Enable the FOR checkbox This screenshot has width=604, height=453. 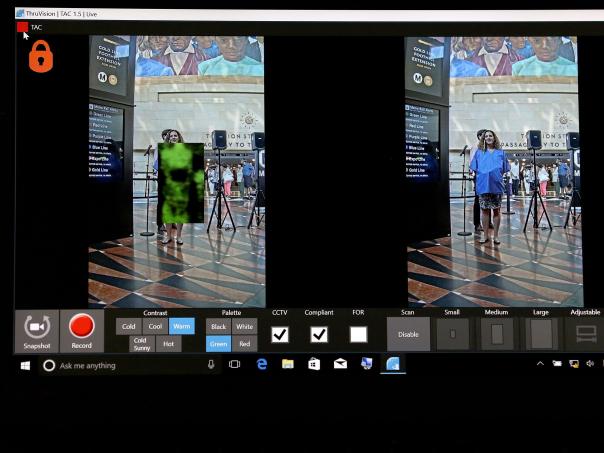click(x=358, y=334)
